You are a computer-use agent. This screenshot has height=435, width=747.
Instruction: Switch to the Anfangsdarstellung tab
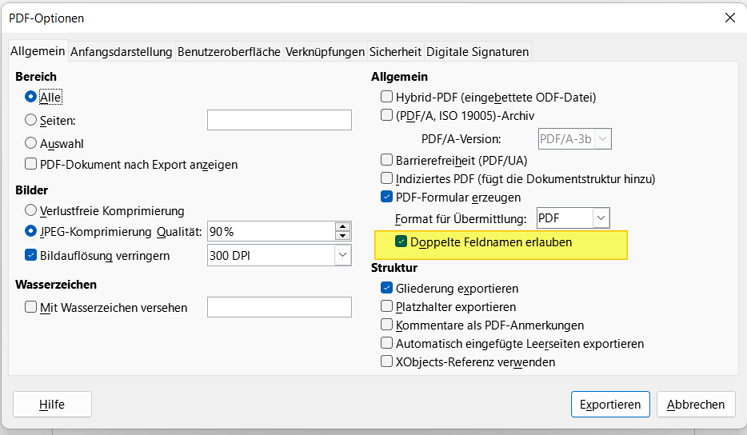pos(121,51)
